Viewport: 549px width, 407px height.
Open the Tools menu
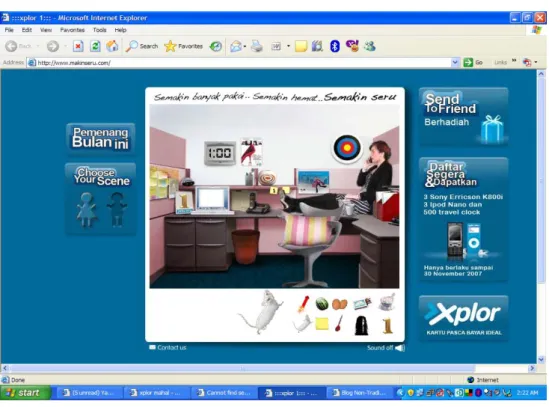pyautogui.click(x=99, y=30)
